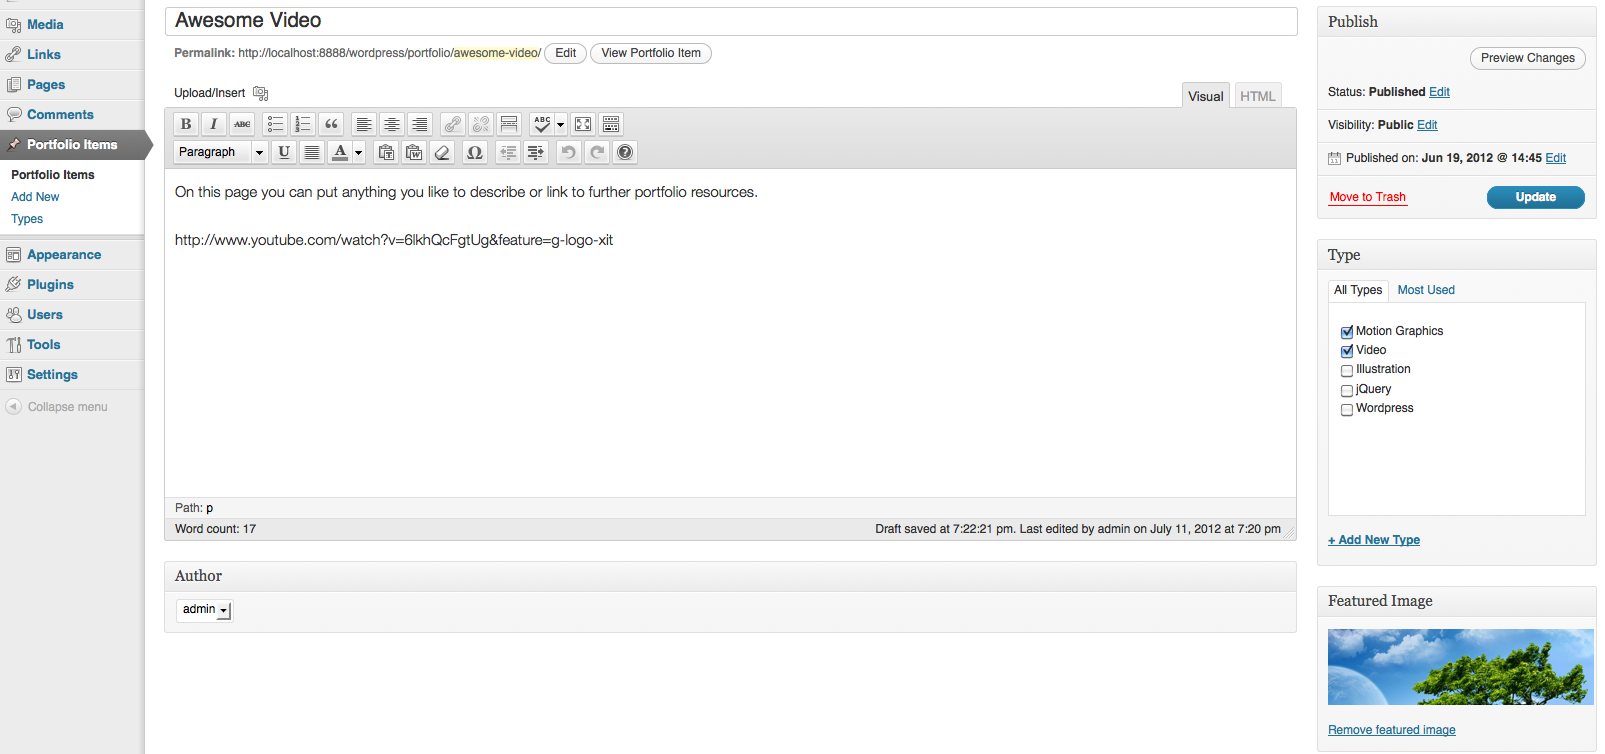Open the Paragraph format dropdown
The image size is (1605, 754).
221,152
